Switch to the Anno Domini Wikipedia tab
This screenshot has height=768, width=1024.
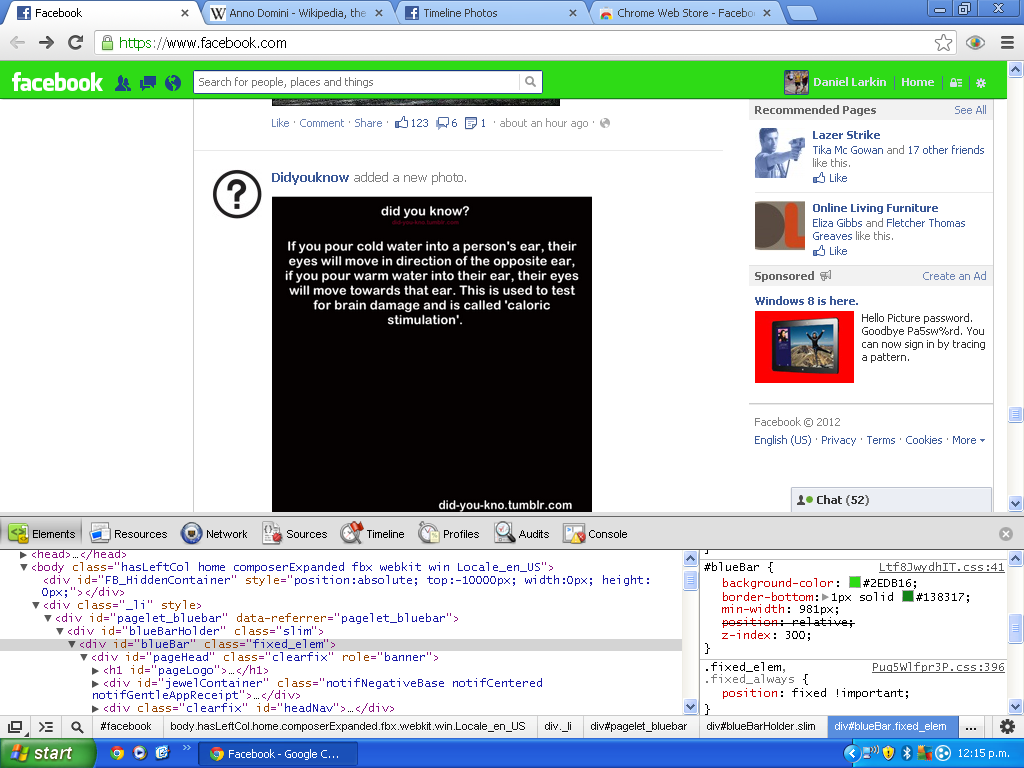[x=297, y=13]
